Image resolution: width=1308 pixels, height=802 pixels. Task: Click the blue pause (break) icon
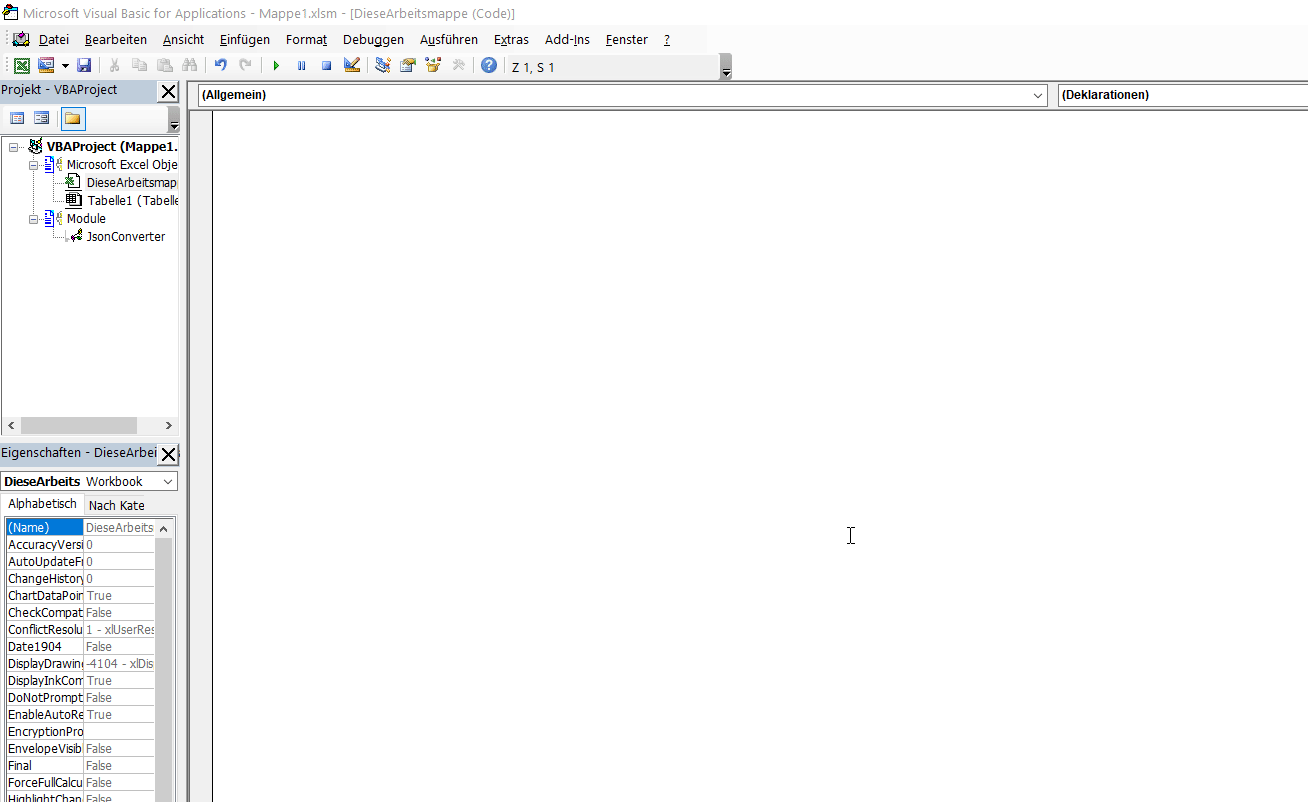click(x=301, y=66)
